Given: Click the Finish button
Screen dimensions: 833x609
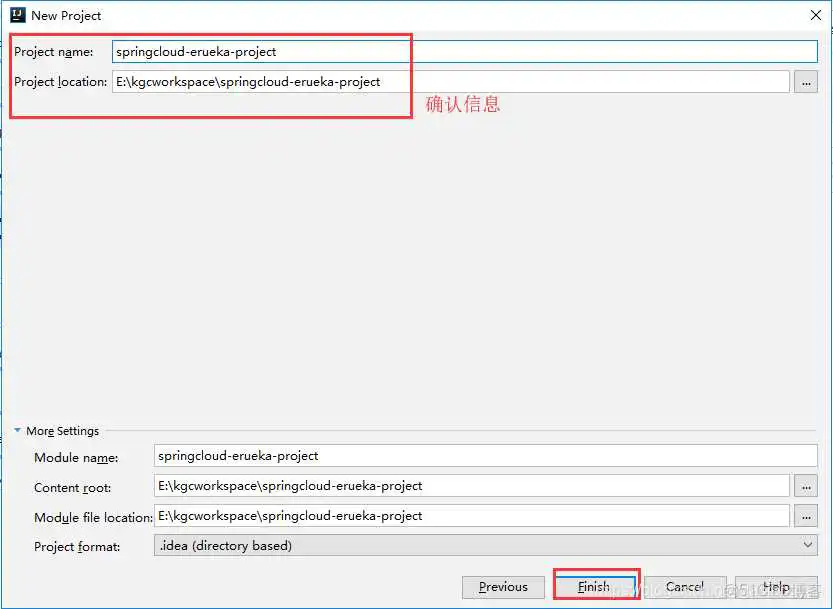Looking at the screenshot, I should [594, 587].
